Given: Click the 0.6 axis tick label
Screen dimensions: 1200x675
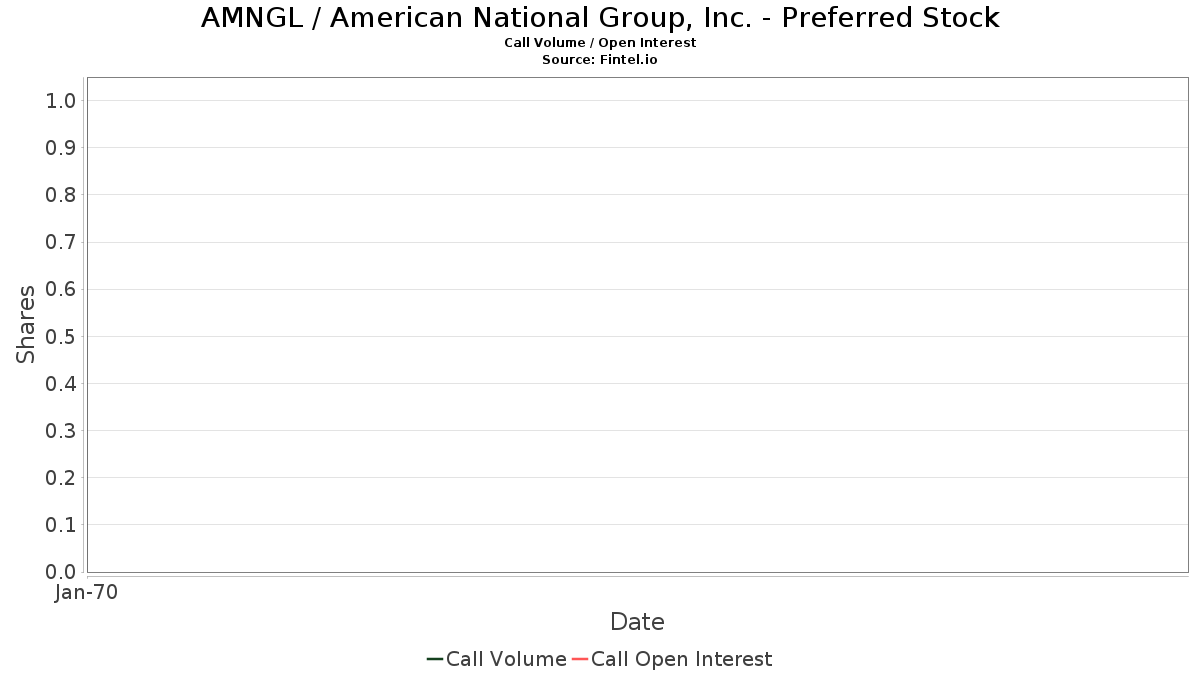Looking at the screenshot, I should (61, 289).
